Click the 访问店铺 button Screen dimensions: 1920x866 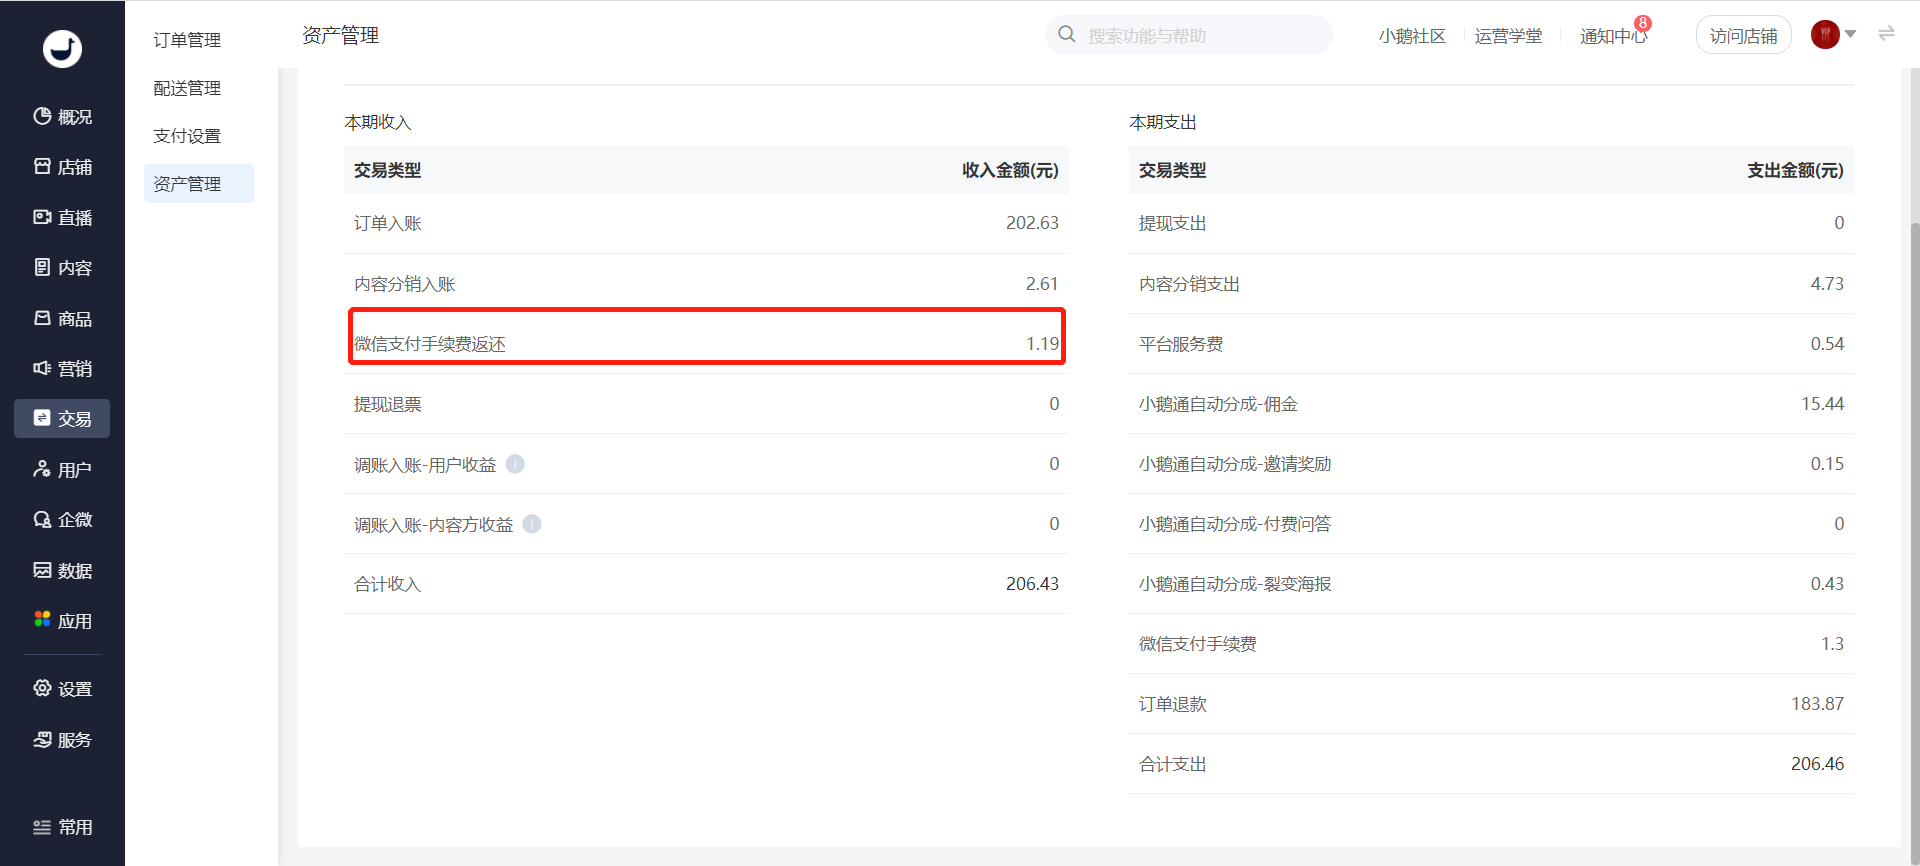(x=1743, y=36)
